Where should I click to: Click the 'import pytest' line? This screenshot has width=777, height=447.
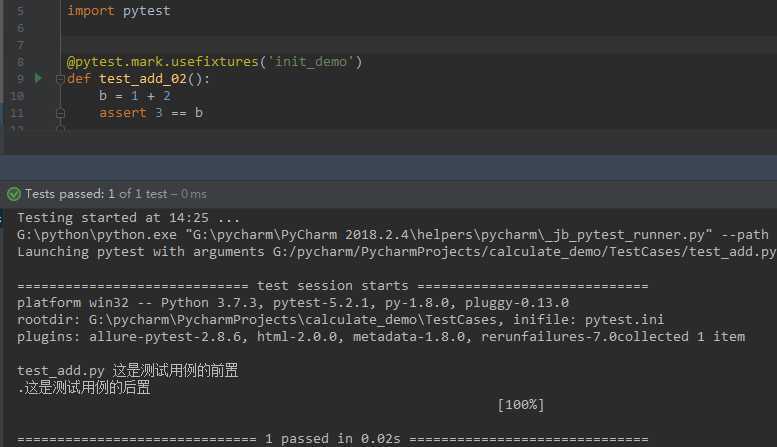click(x=118, y=10)
